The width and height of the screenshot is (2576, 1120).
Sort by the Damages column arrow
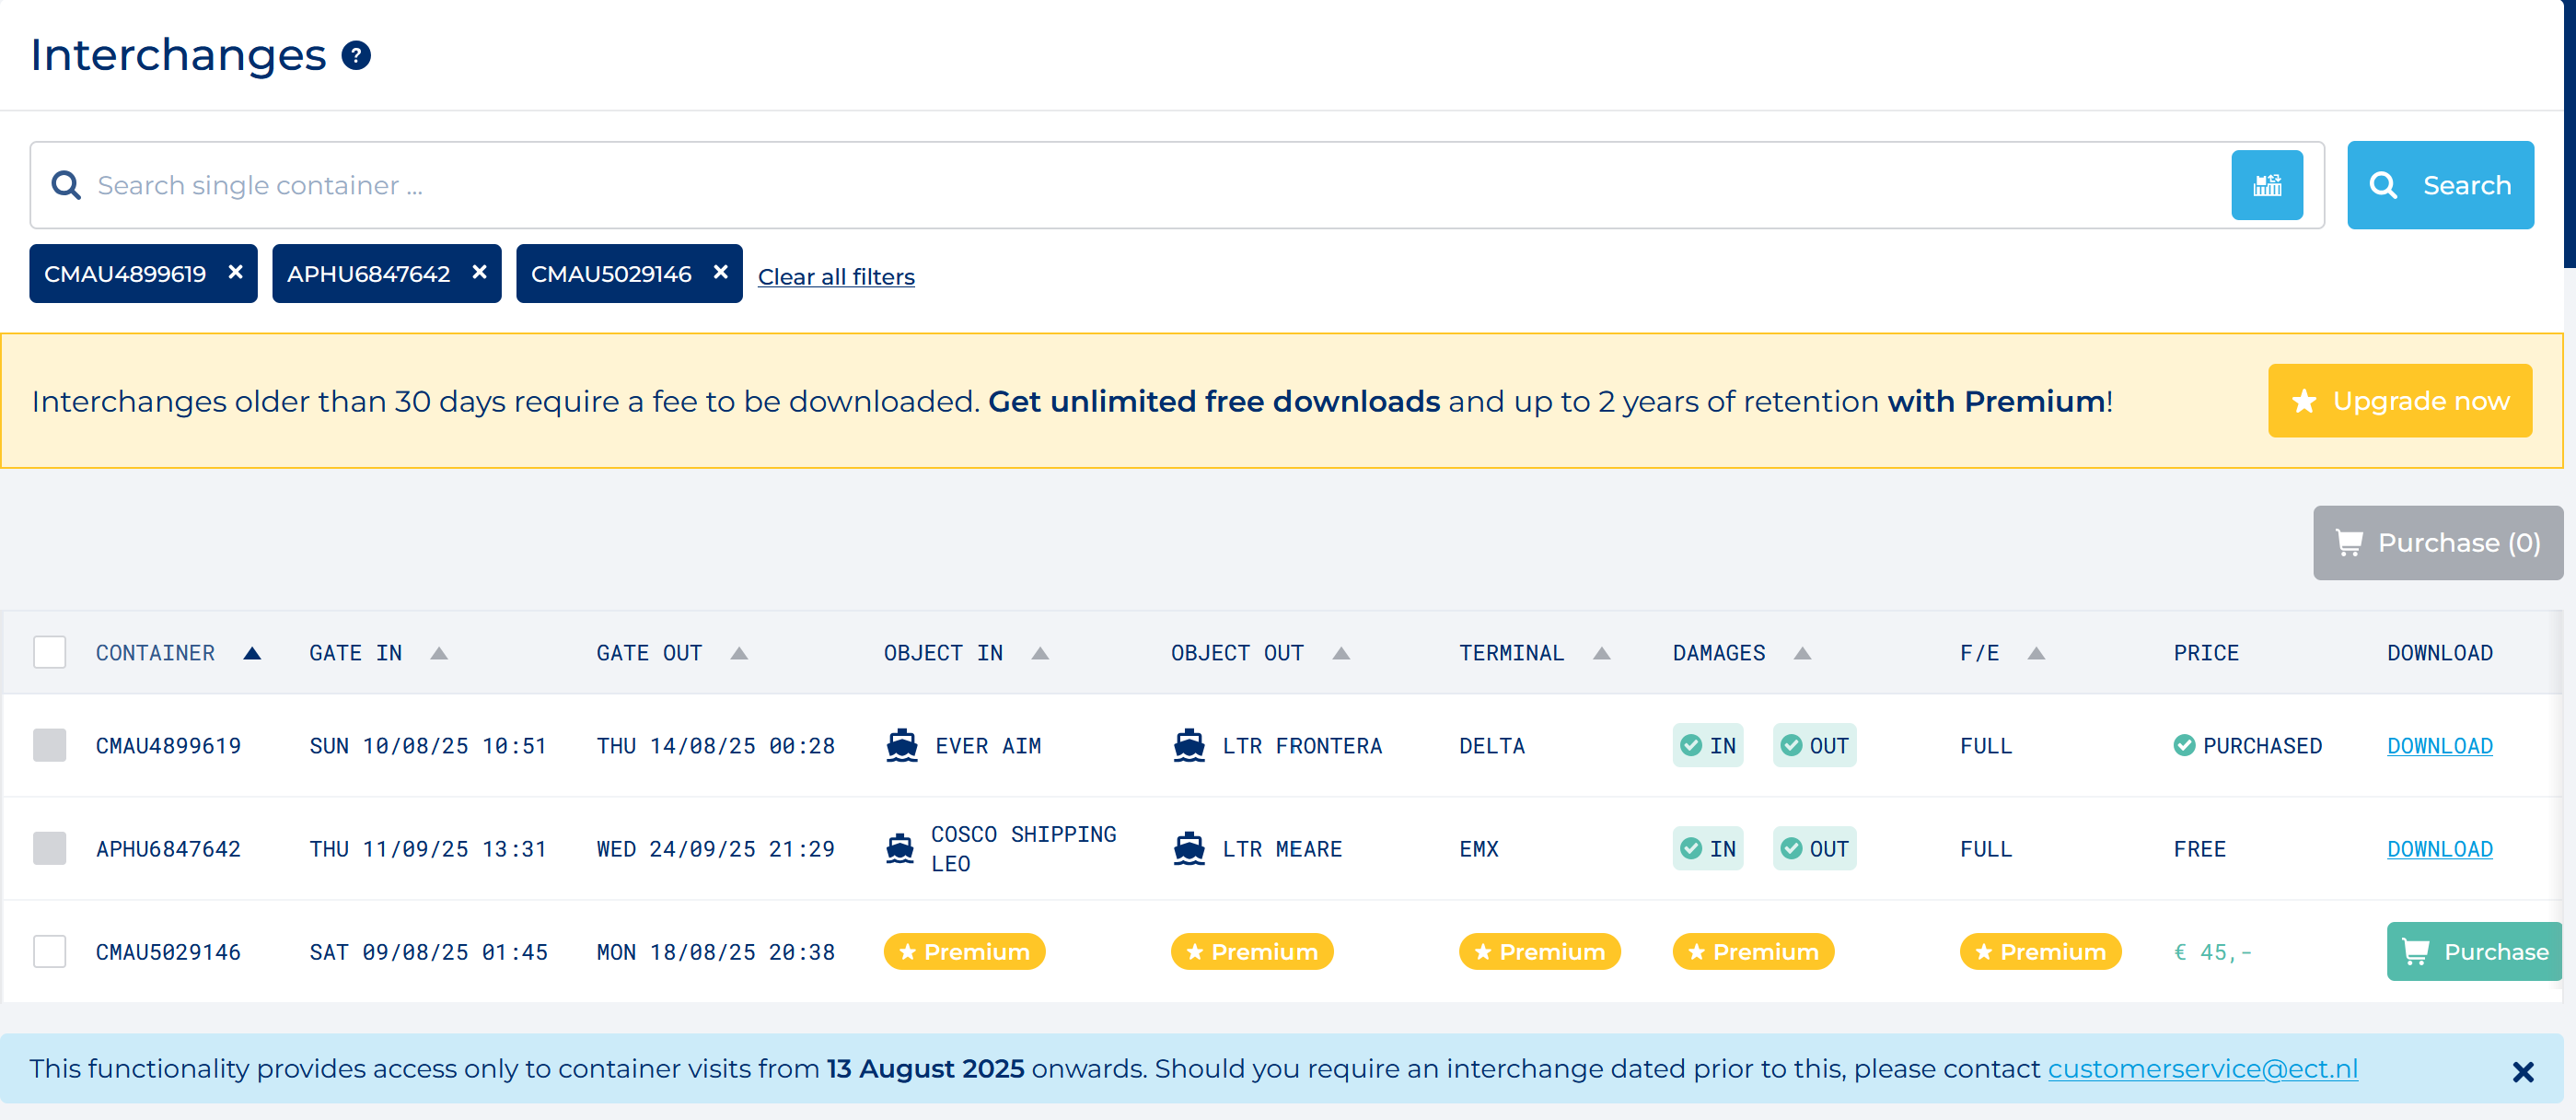click(1802, 653)
